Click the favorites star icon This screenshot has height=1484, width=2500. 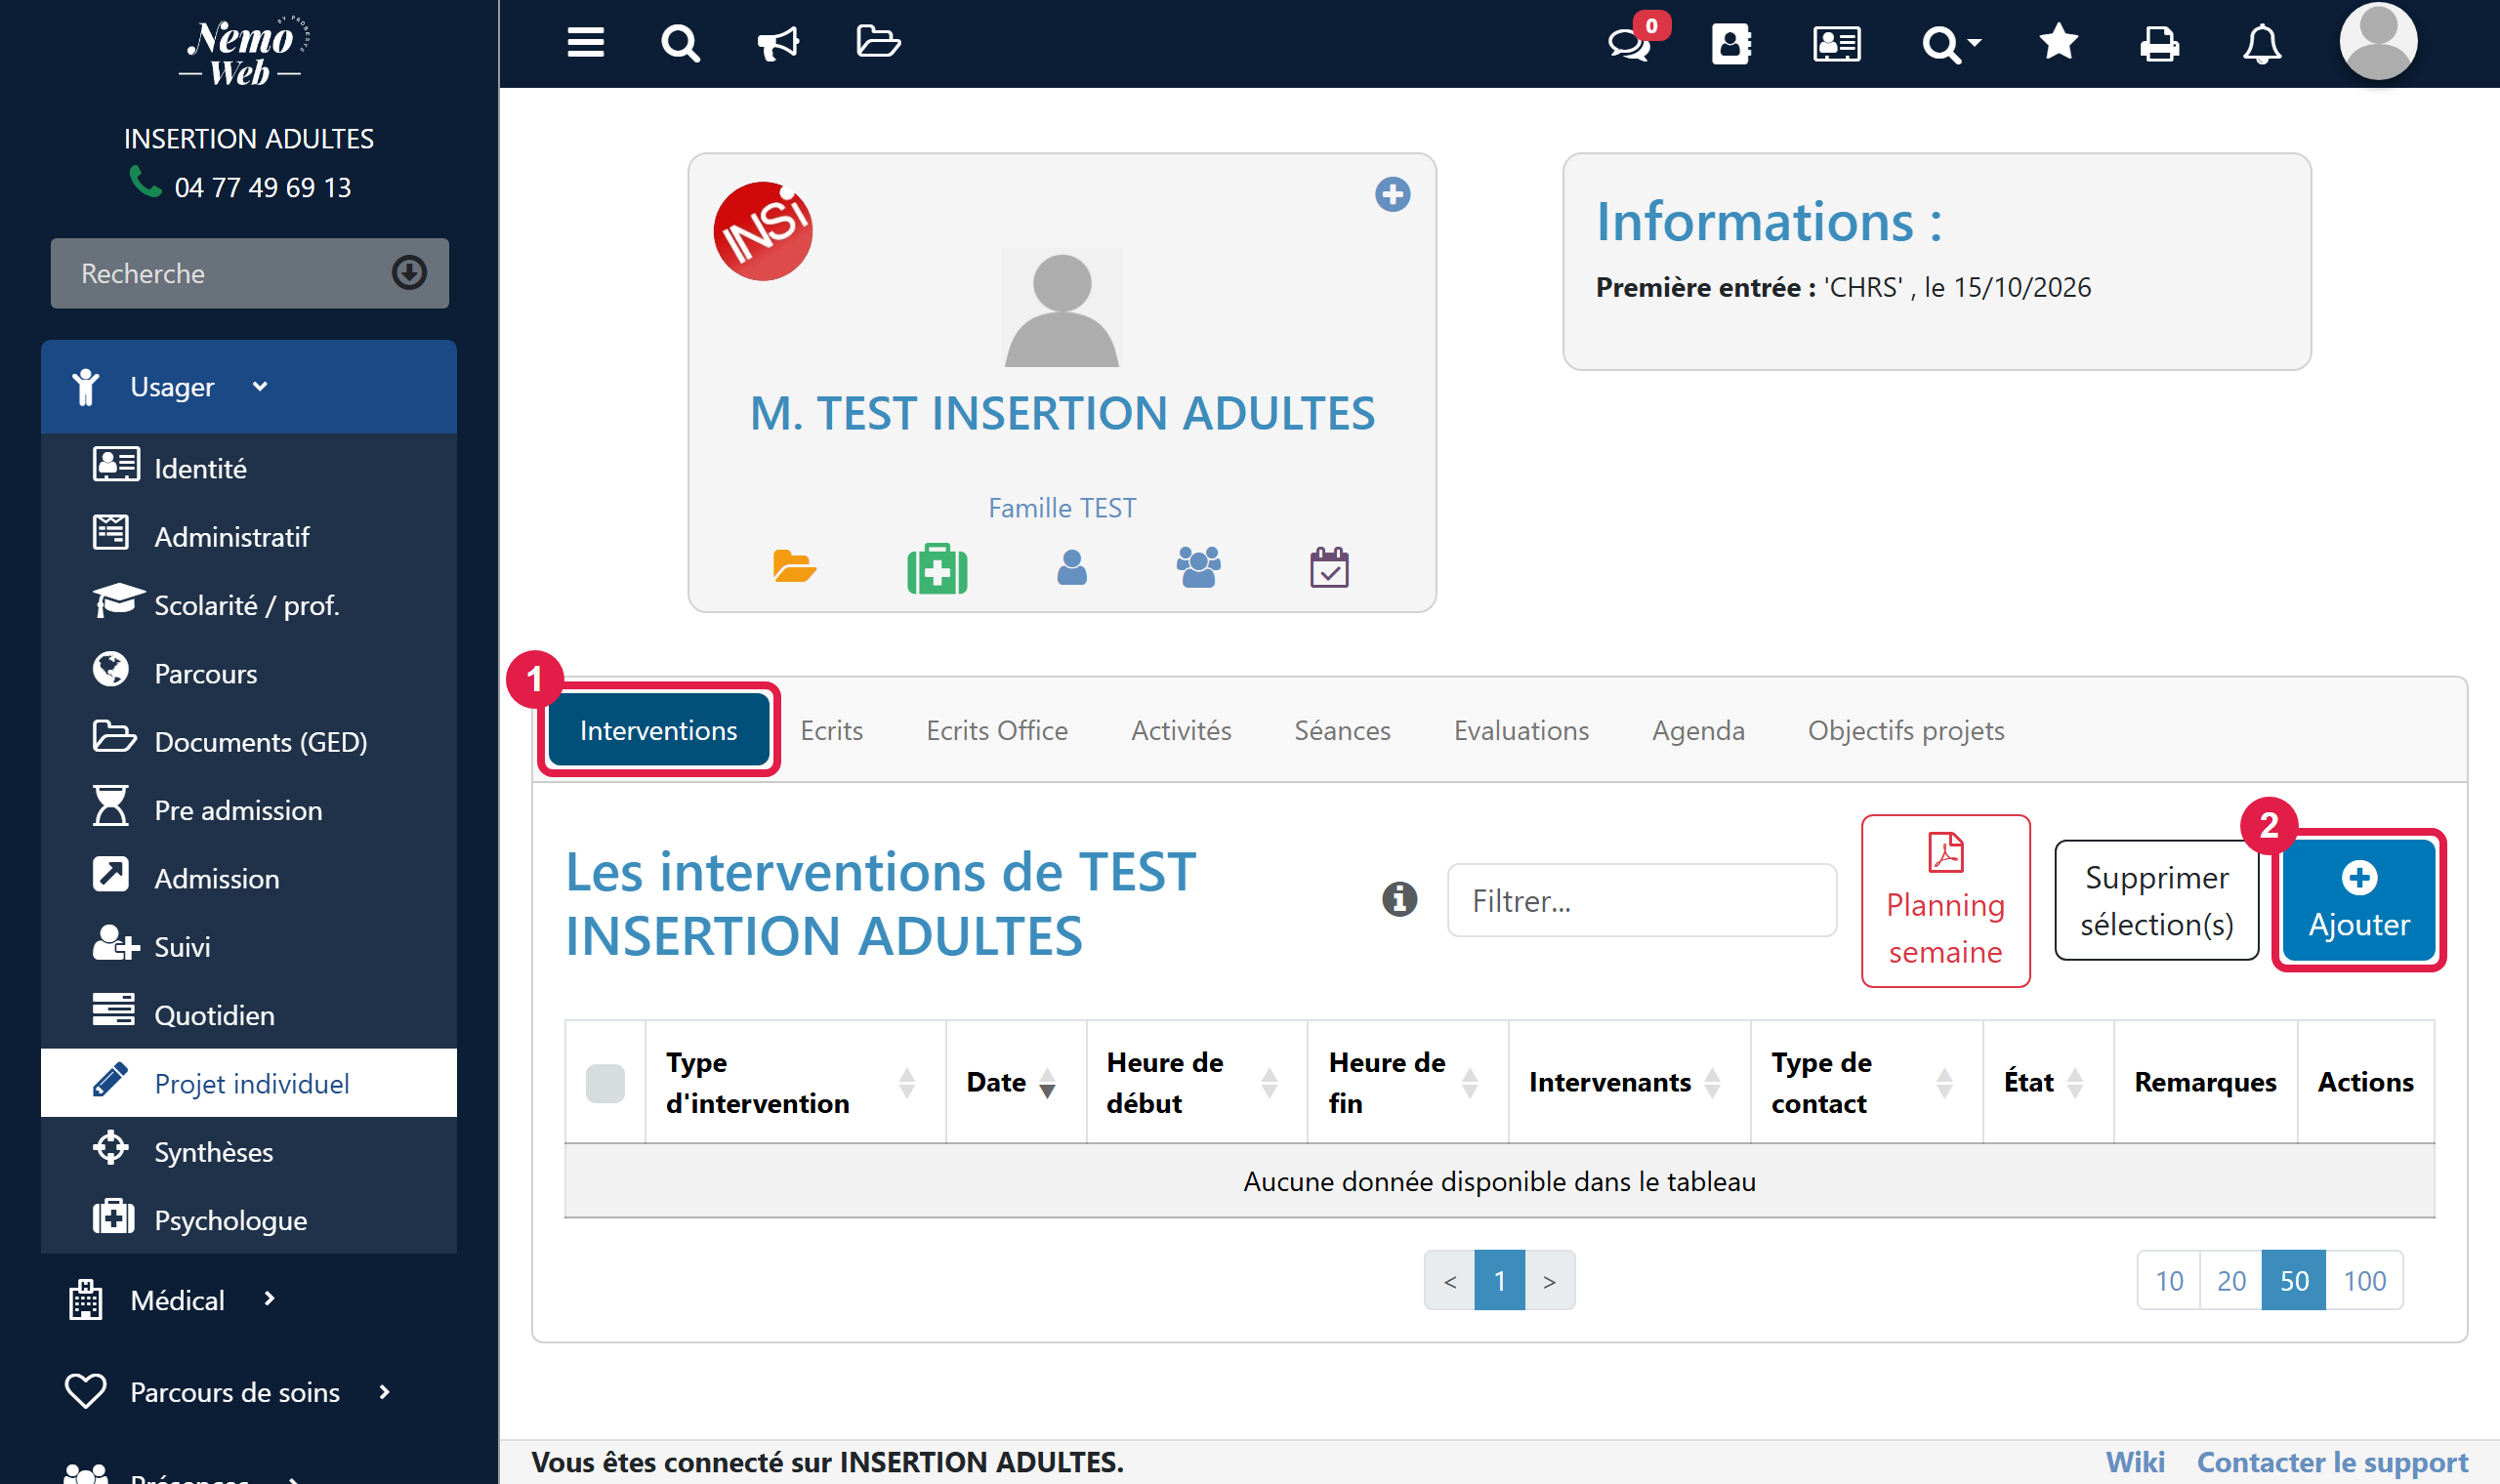pos(2058,42)
